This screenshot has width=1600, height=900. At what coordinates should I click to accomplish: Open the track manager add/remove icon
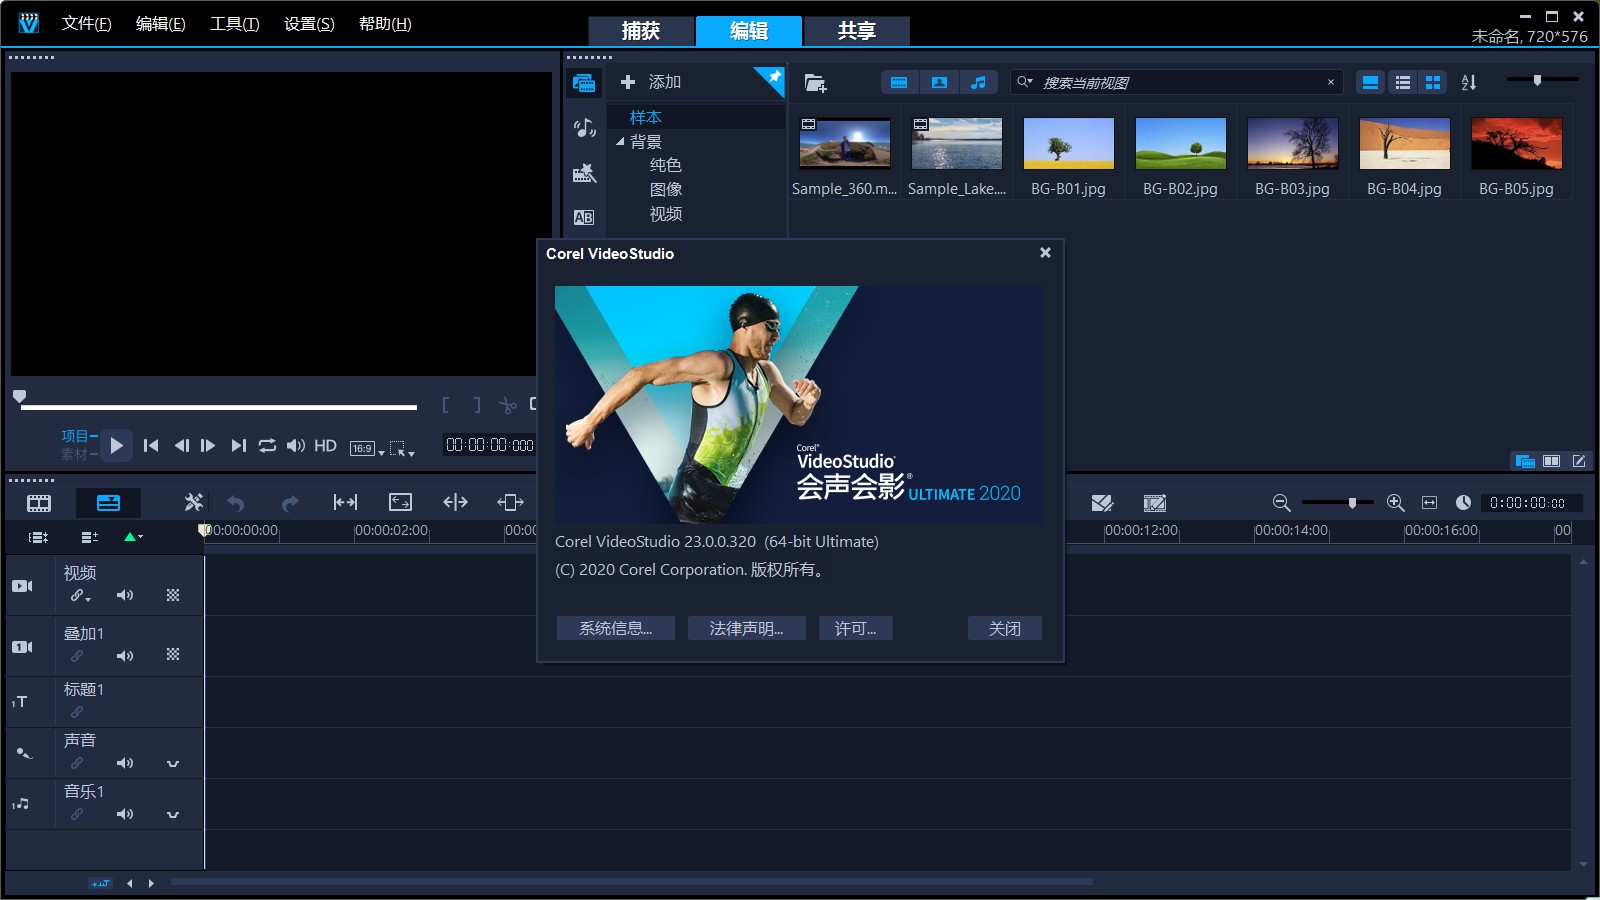pos(89,537)
